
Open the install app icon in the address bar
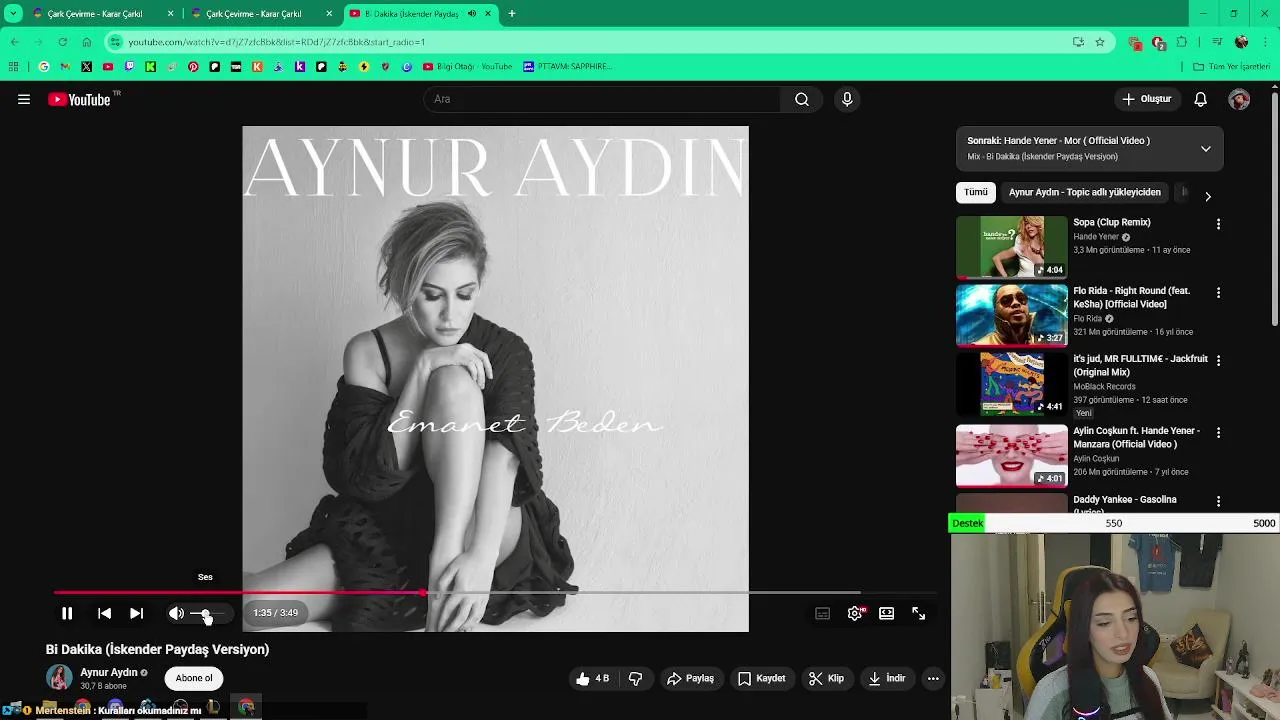point(1078,42)
